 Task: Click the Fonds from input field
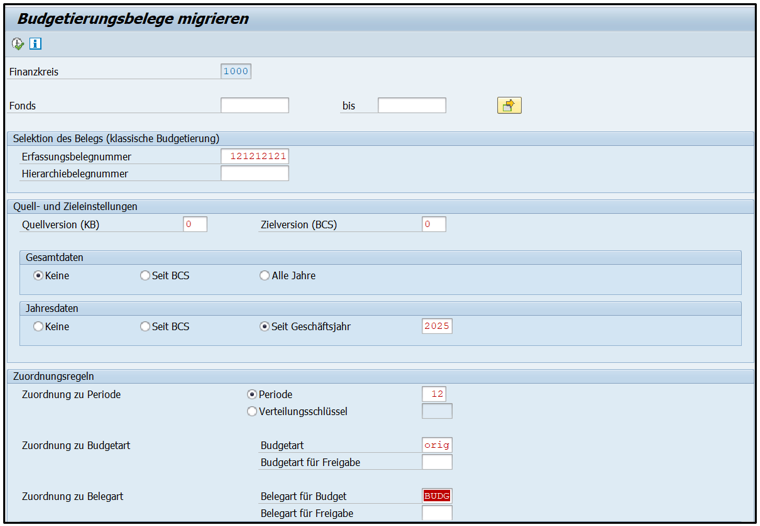[254, 105]
